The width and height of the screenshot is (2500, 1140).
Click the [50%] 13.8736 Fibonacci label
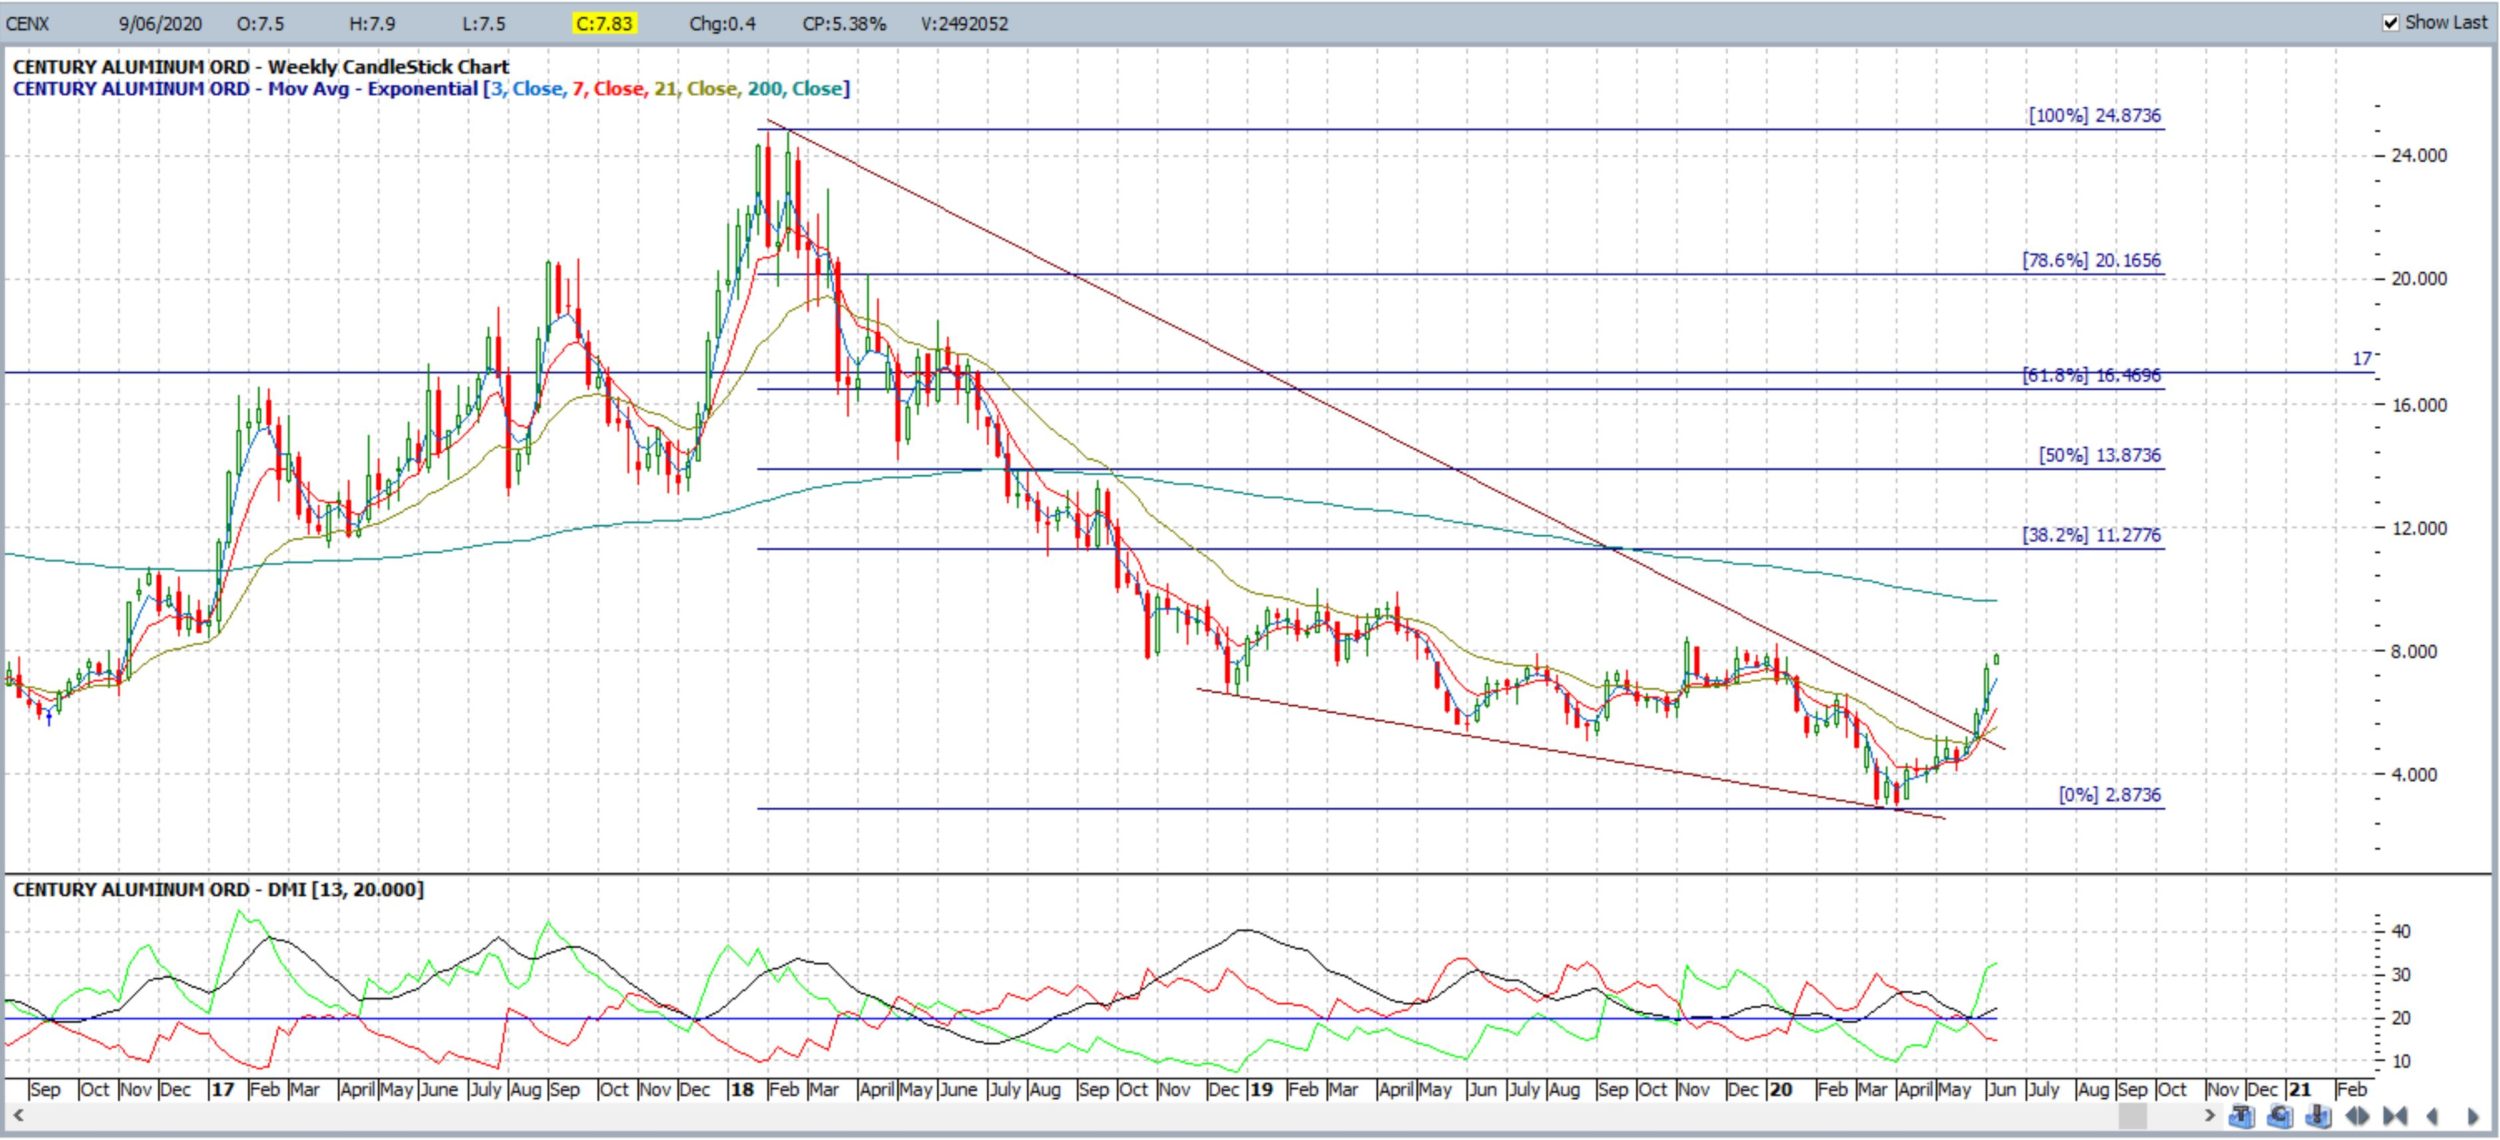pyautogui.click(x=2100, y=455)
